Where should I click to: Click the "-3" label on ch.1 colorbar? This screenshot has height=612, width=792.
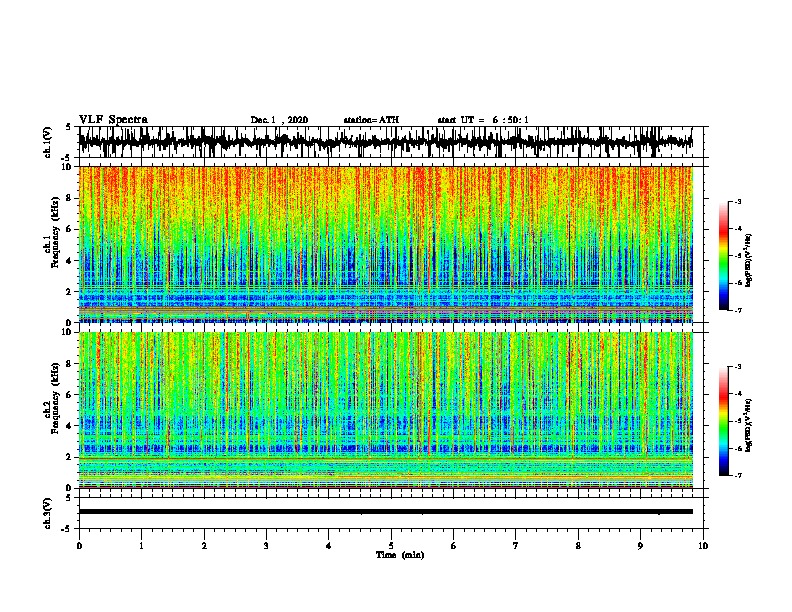[x=737, y=202]
